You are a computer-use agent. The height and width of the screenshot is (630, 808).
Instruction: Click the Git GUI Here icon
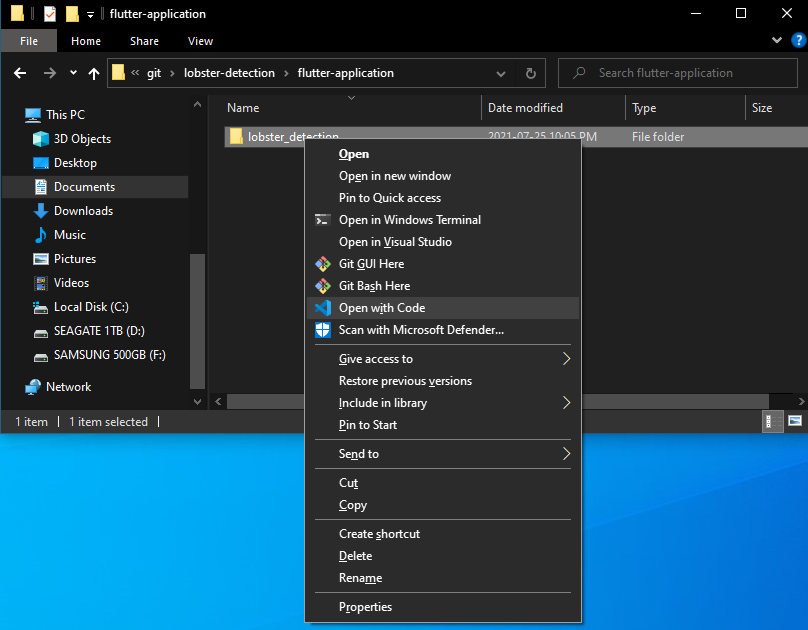[323, 264]
